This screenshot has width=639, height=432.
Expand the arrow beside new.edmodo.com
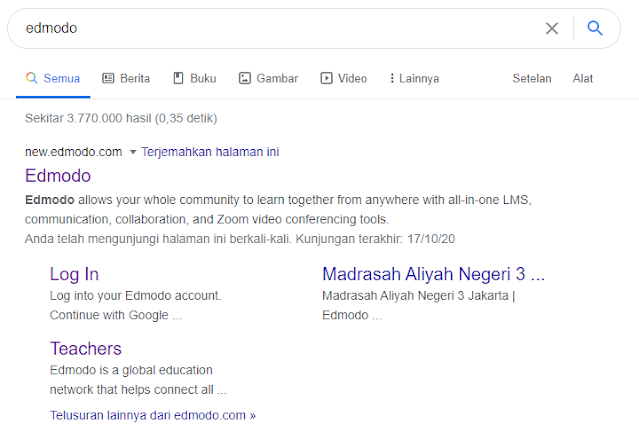point(132,152)
